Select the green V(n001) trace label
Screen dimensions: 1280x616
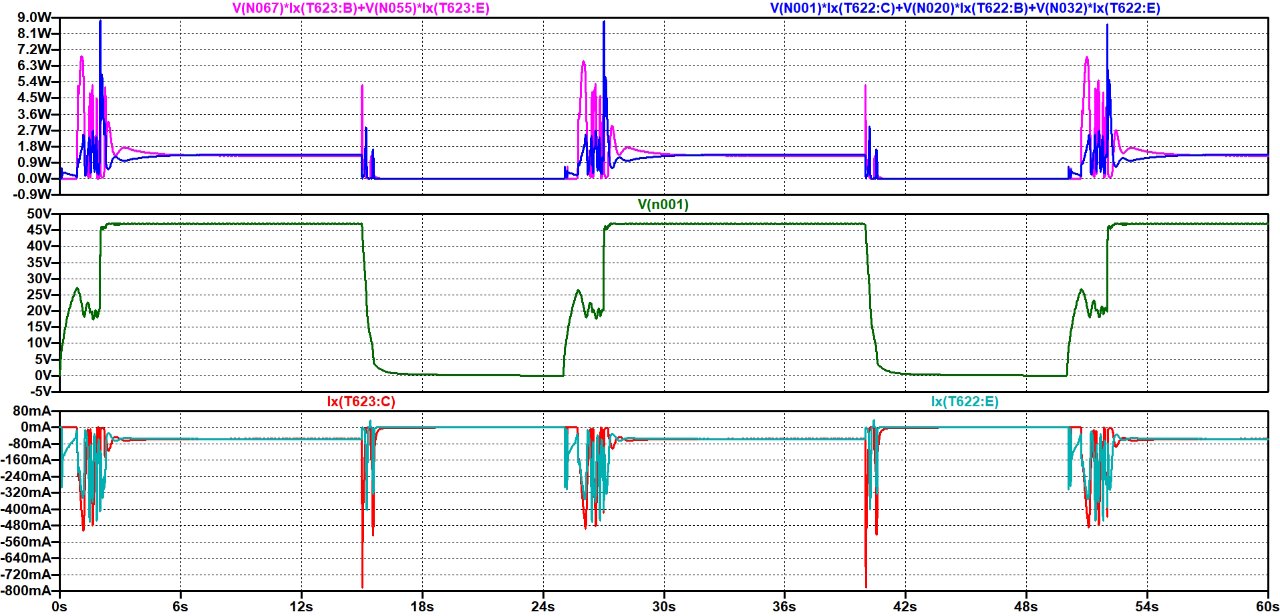click(x=663, y=204)
